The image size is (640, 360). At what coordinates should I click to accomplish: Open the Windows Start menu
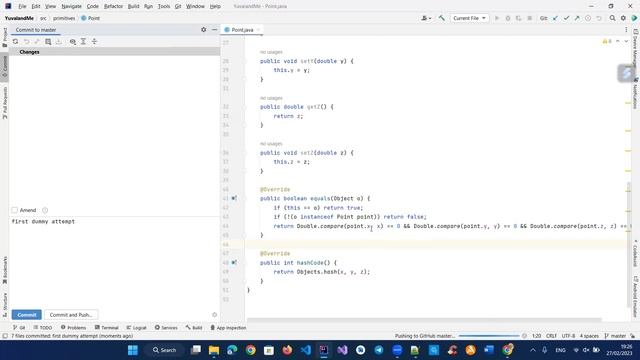point(133,350)
